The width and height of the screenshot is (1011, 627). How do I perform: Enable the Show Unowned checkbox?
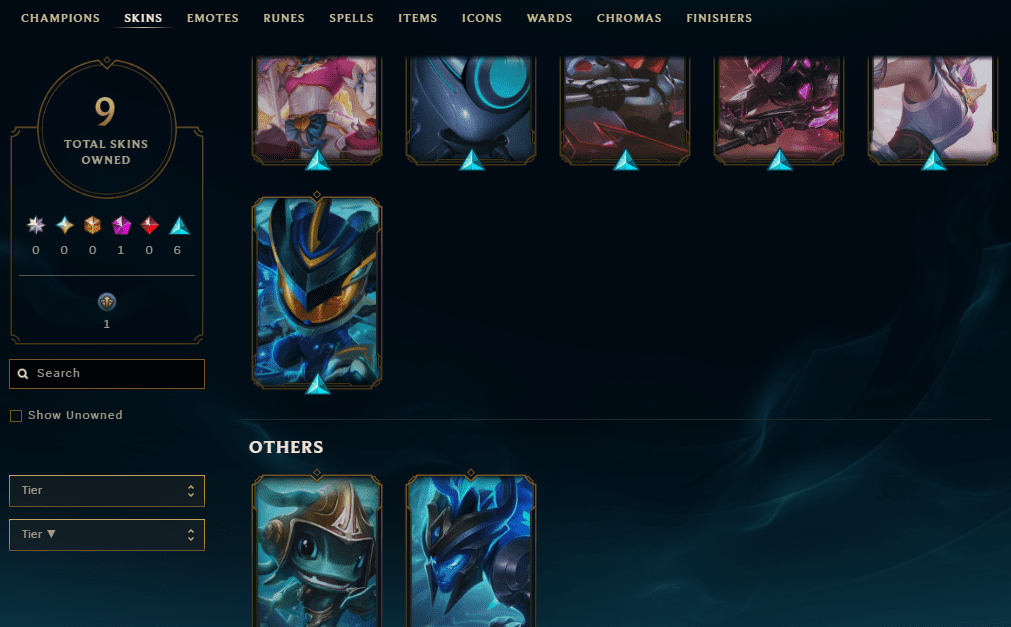tap(16, 415)
